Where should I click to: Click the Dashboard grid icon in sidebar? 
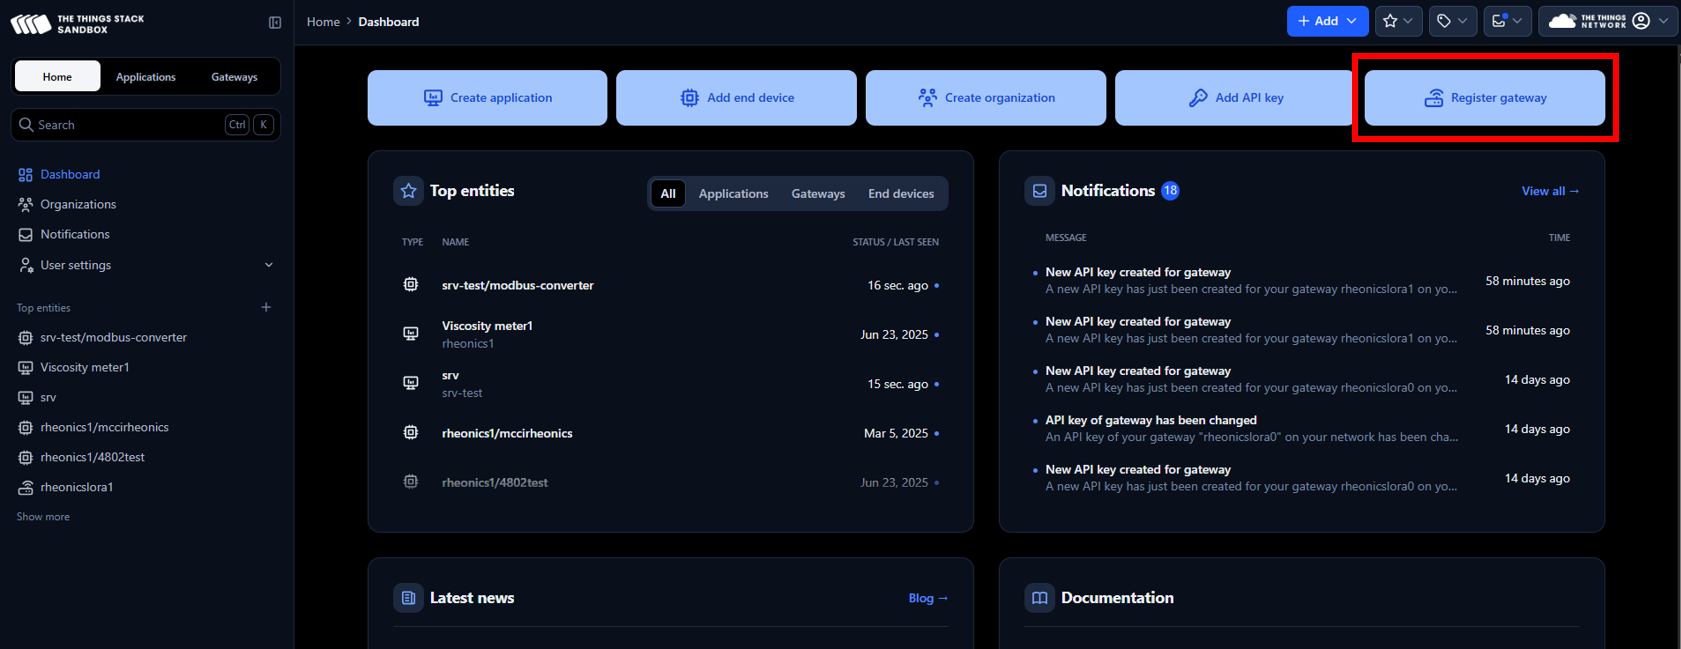click(25, 175)
